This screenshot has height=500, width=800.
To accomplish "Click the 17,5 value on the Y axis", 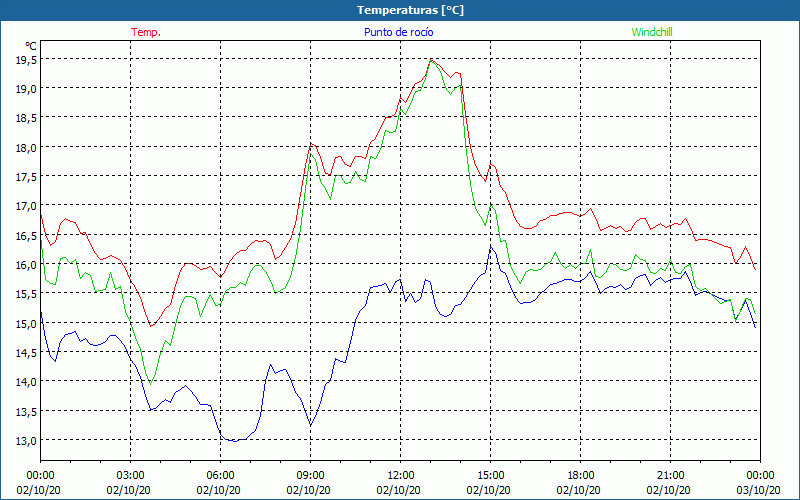I will click(26, 177).
